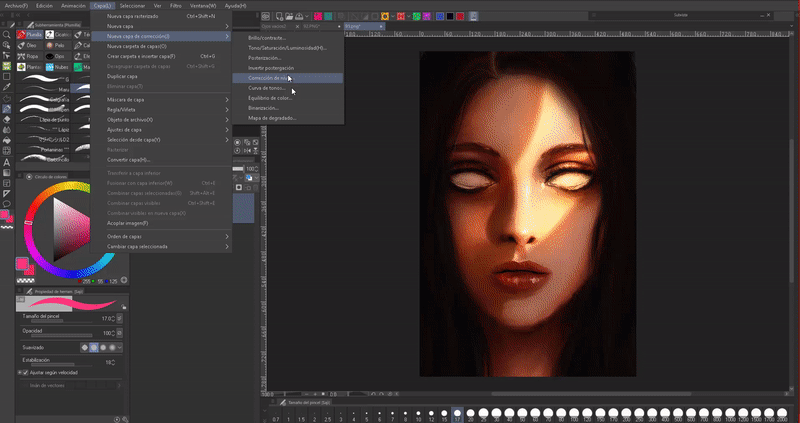Viewport: 800px width, 423px height.
Task: Choose the Plumilla pen sub tool
Action: point(32,34)
